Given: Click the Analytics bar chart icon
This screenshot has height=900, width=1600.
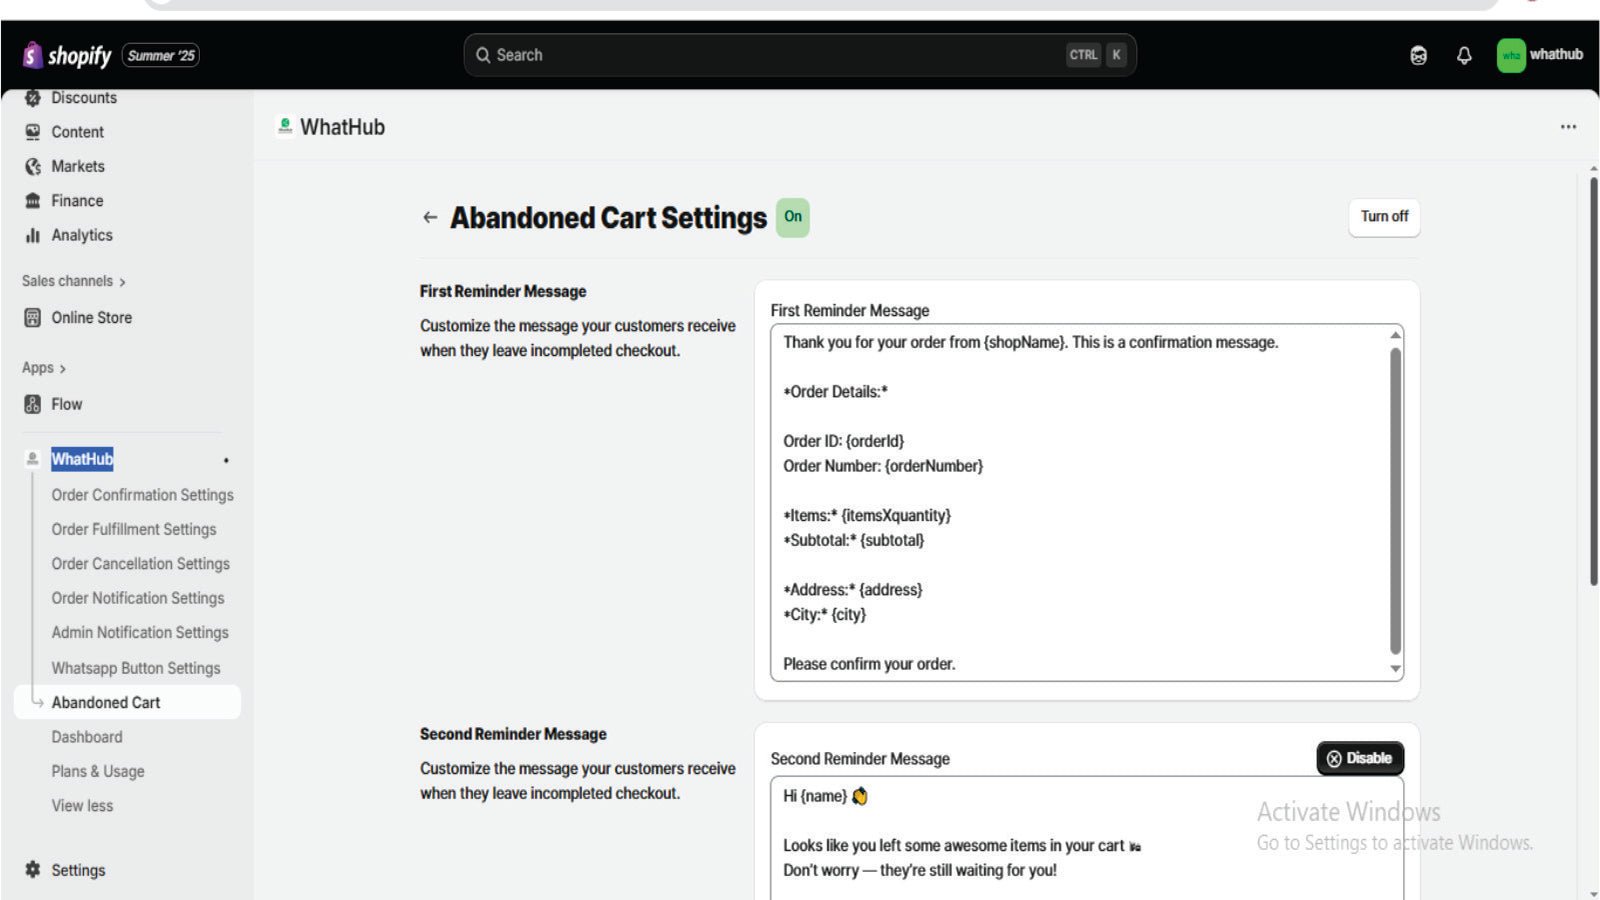Looking at the screenshot, I should coord(33,235).
